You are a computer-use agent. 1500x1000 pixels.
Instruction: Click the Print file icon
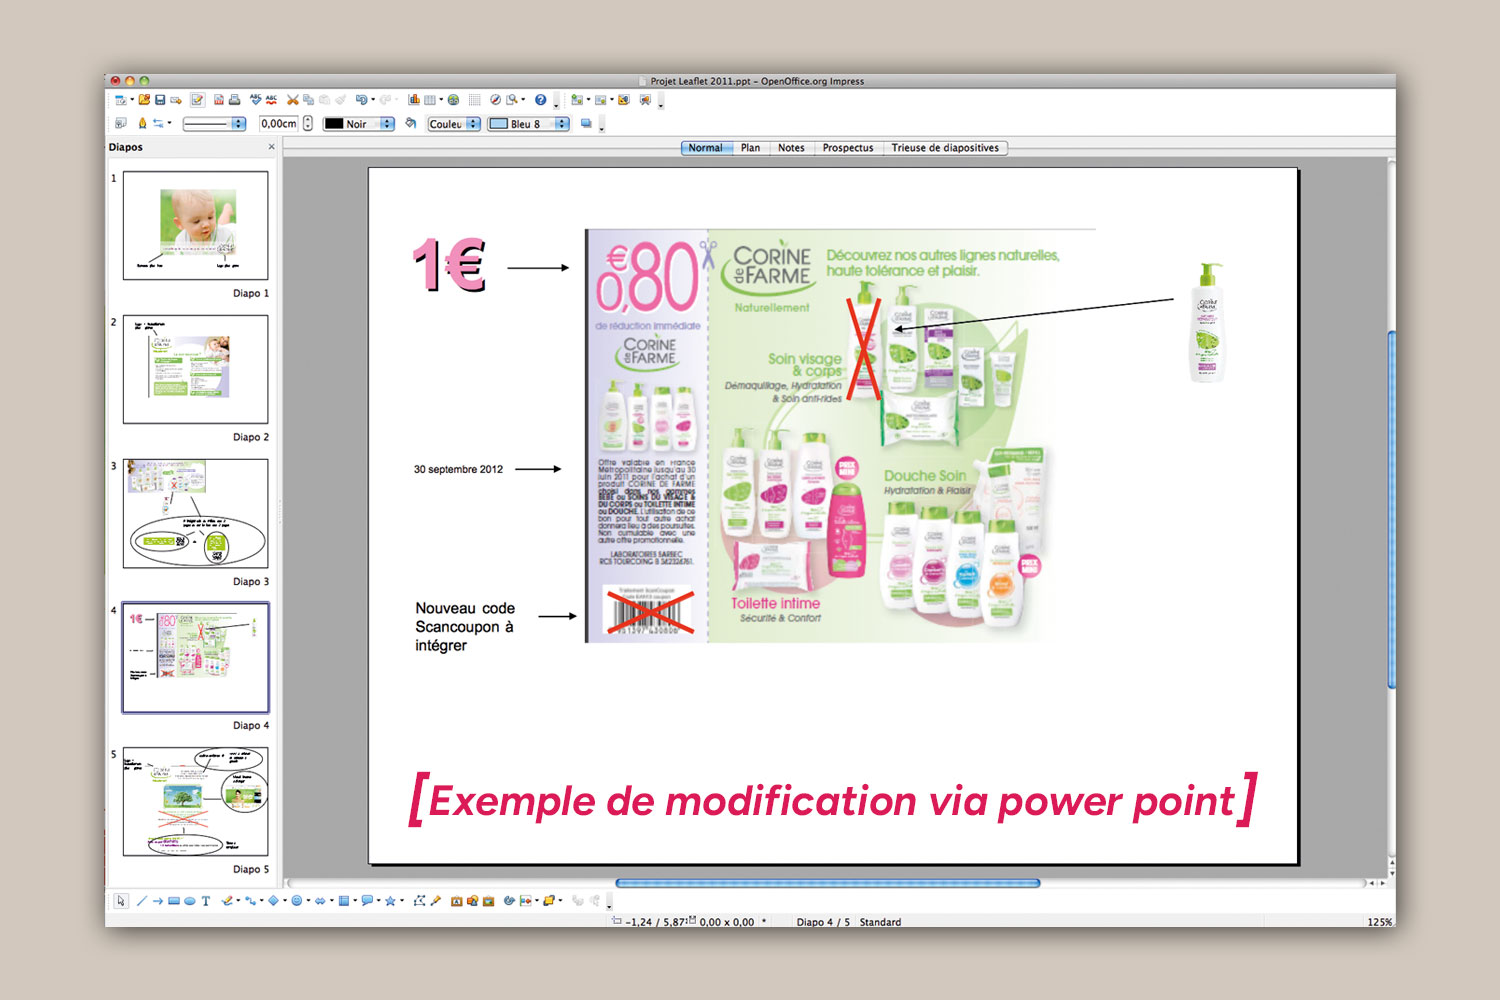tap(234, 100)
